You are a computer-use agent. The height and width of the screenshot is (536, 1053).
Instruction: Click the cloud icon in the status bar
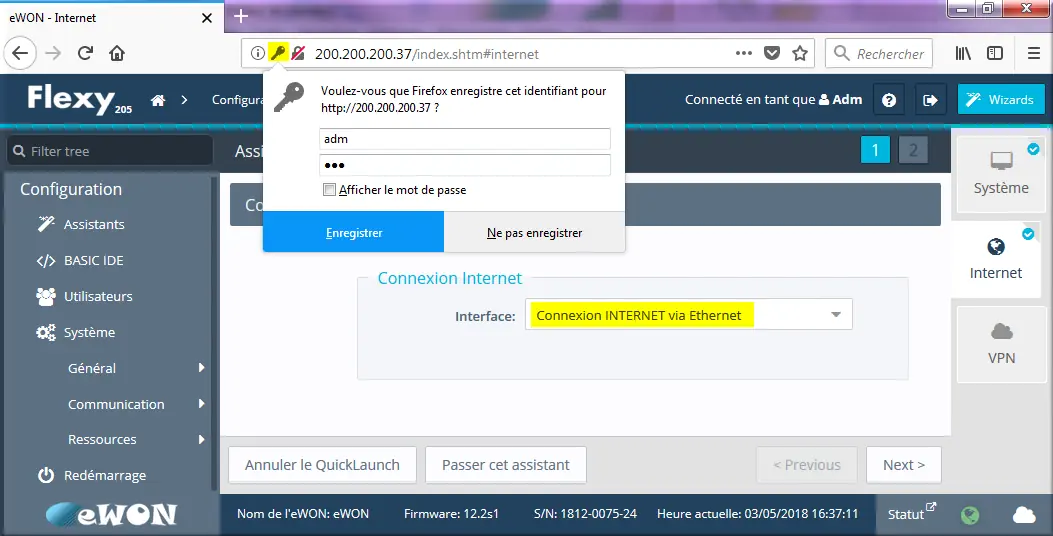1023,515
